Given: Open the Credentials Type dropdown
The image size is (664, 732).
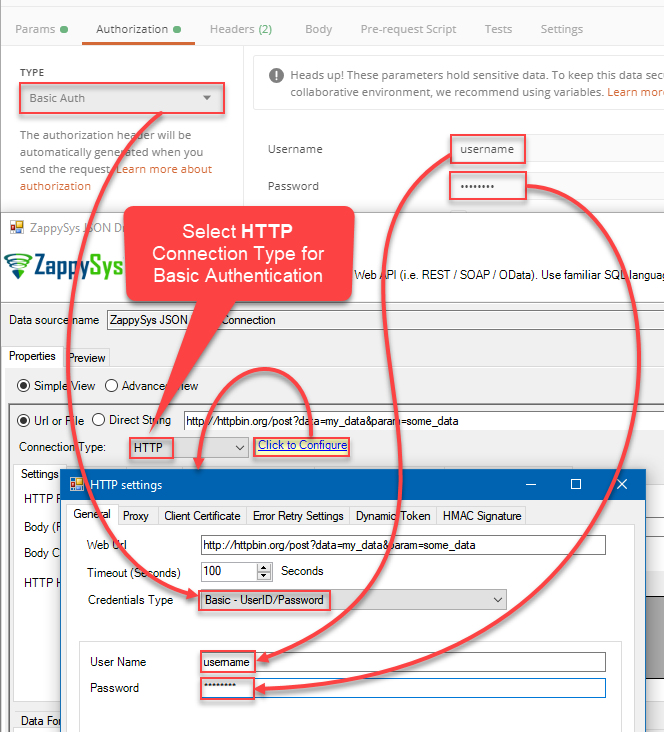Looking at the screenshot, I should 498,600.
